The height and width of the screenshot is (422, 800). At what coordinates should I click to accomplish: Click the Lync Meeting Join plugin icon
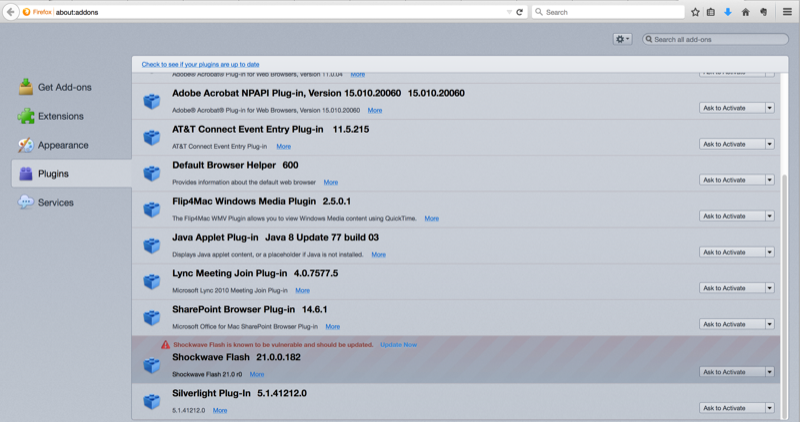(152, 282)
